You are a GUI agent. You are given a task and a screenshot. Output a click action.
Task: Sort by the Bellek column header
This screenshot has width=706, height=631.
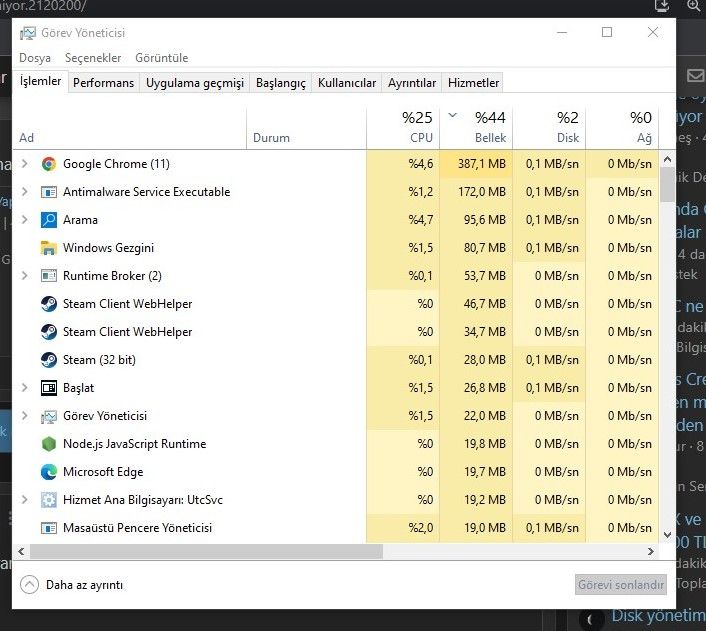pyautogui.click(x=476, y=128)
